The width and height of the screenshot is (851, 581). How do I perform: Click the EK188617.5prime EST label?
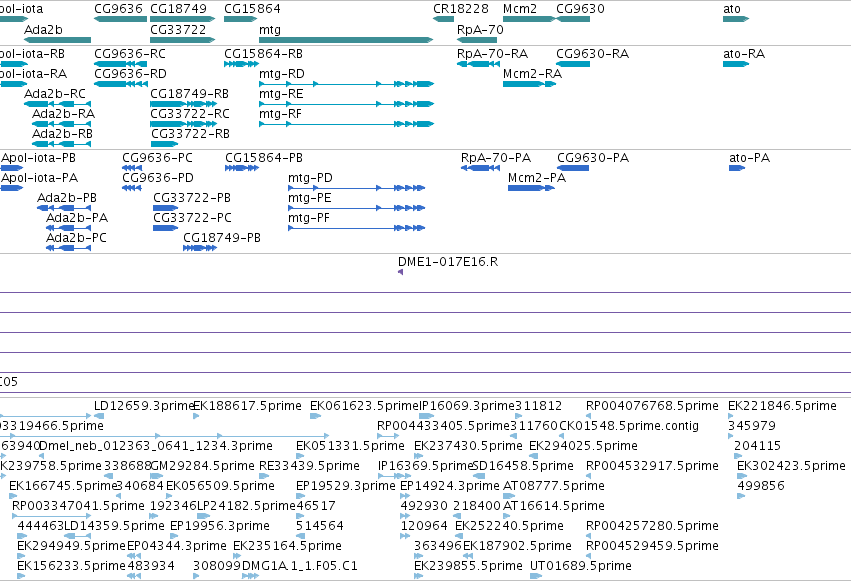coord(247,406)
